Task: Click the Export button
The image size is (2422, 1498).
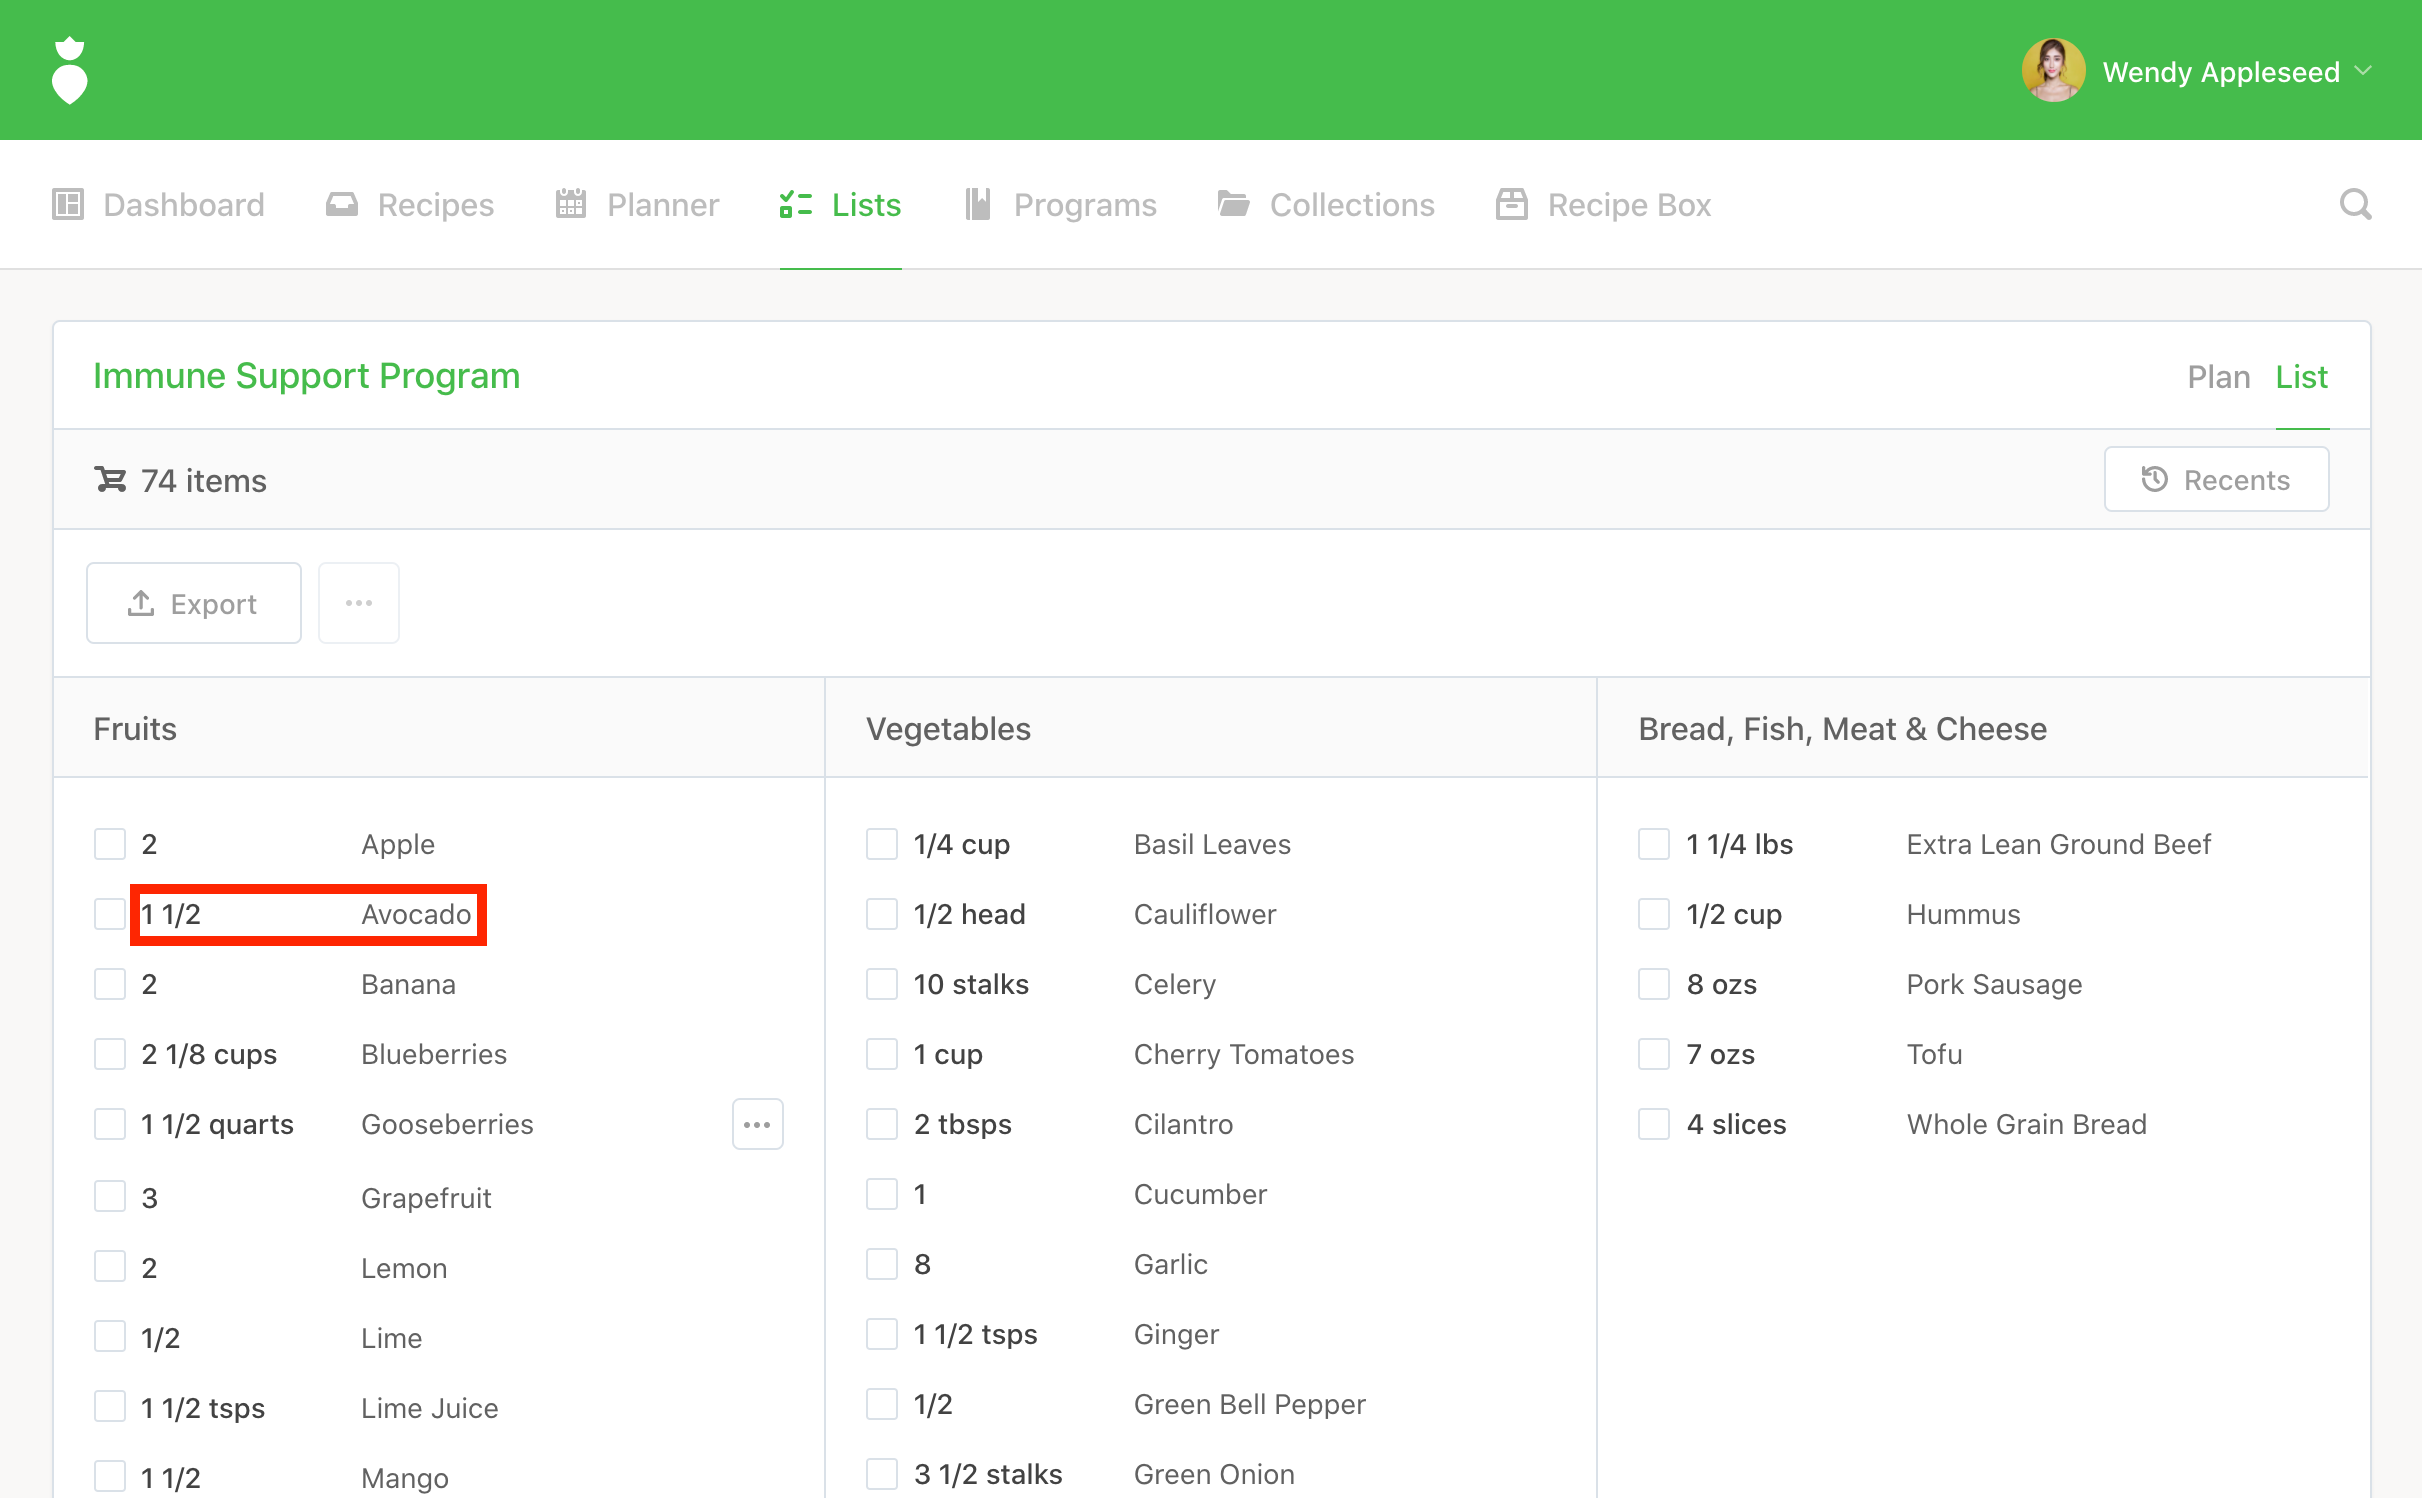Action: [194, 603]
